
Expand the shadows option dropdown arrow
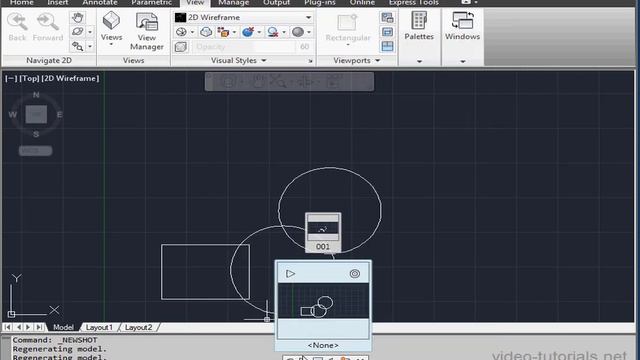pos(192,32)
